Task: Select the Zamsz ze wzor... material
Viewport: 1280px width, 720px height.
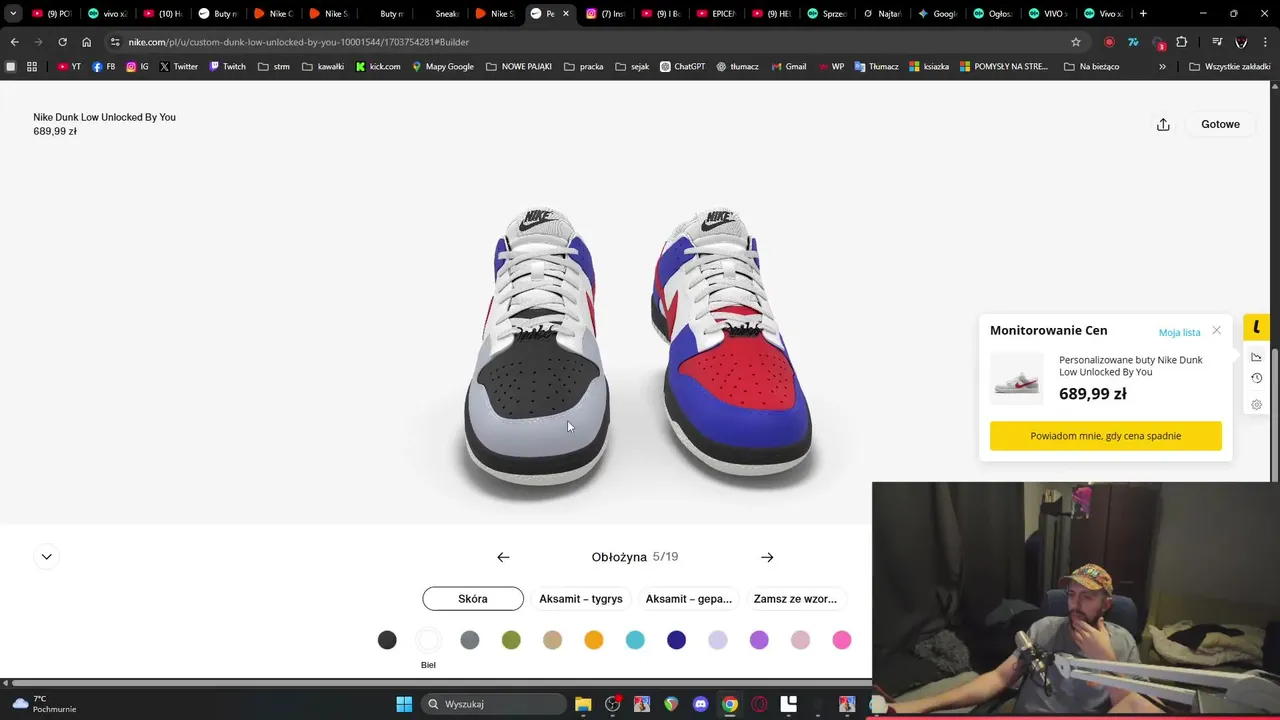Action: pyautogui.click(x=795, y=599)
